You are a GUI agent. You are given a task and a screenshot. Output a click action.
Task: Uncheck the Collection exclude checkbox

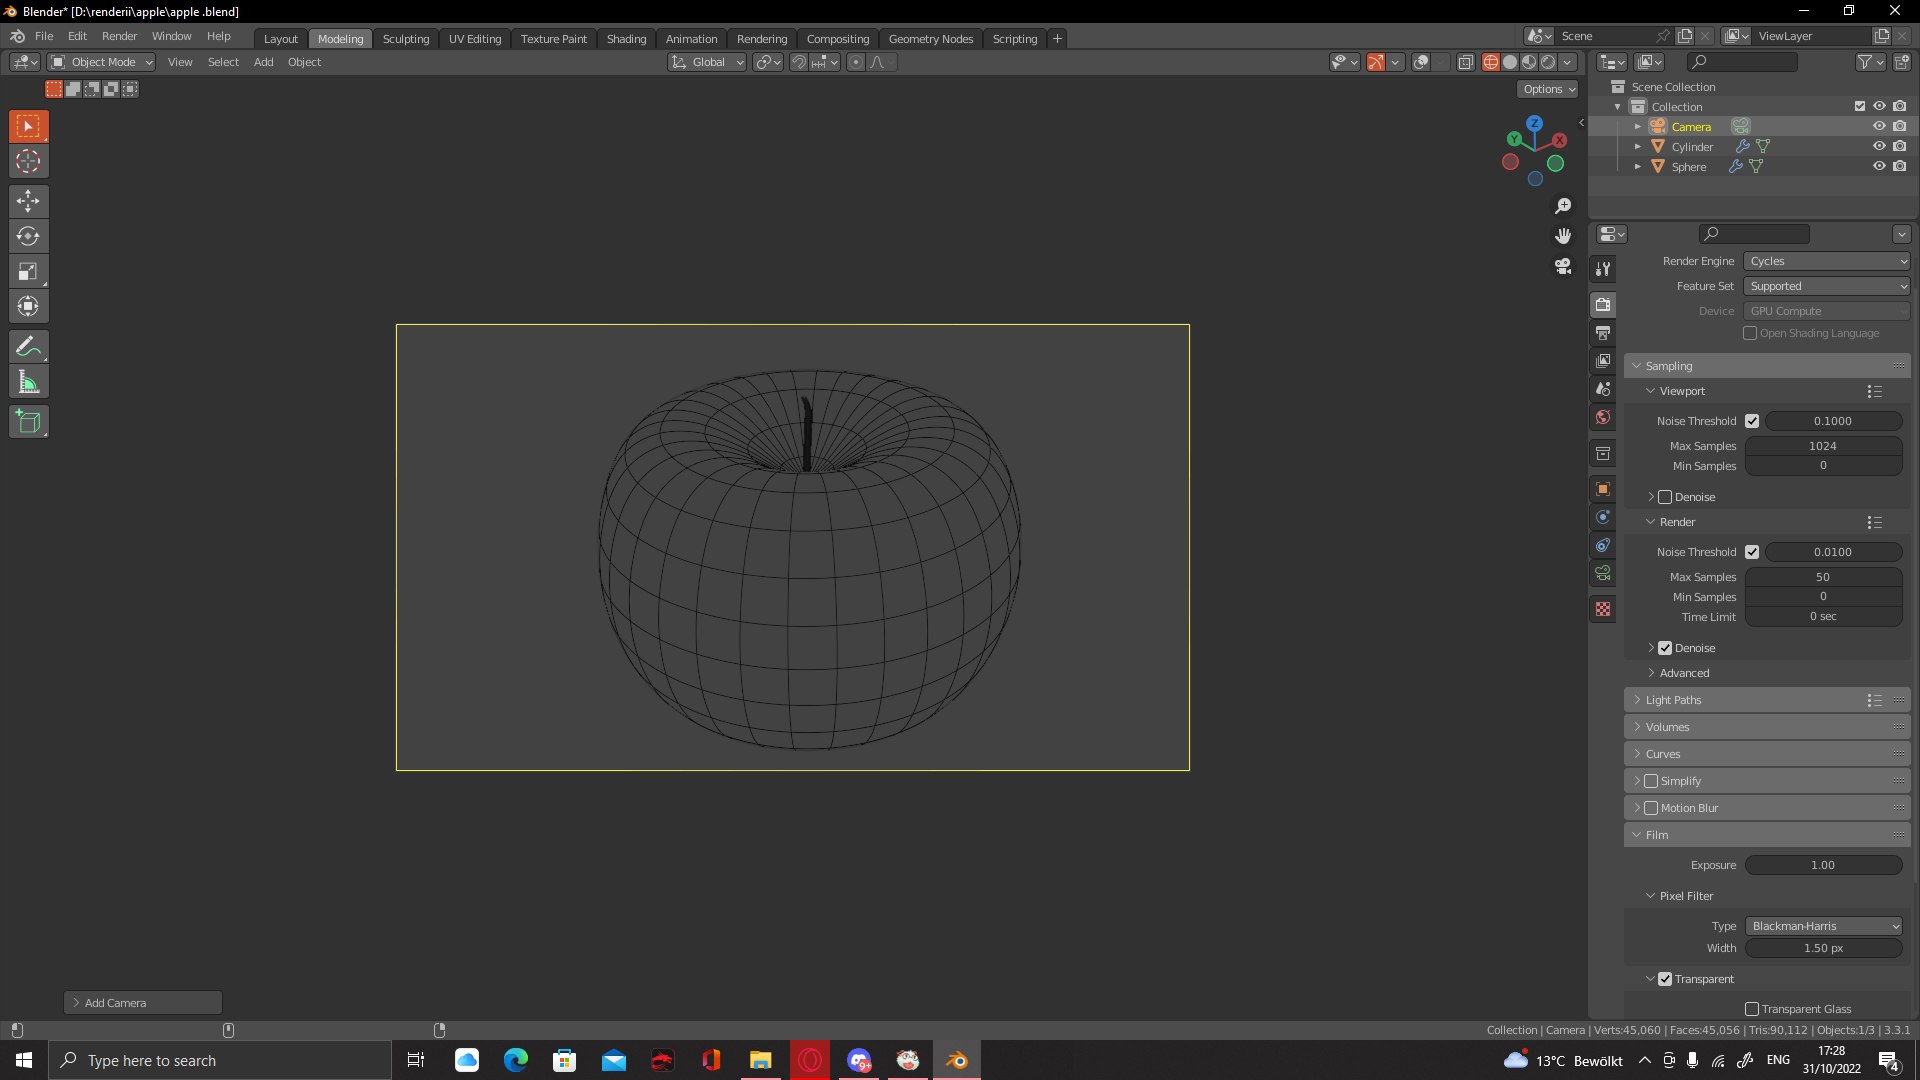click(1860, 106)
